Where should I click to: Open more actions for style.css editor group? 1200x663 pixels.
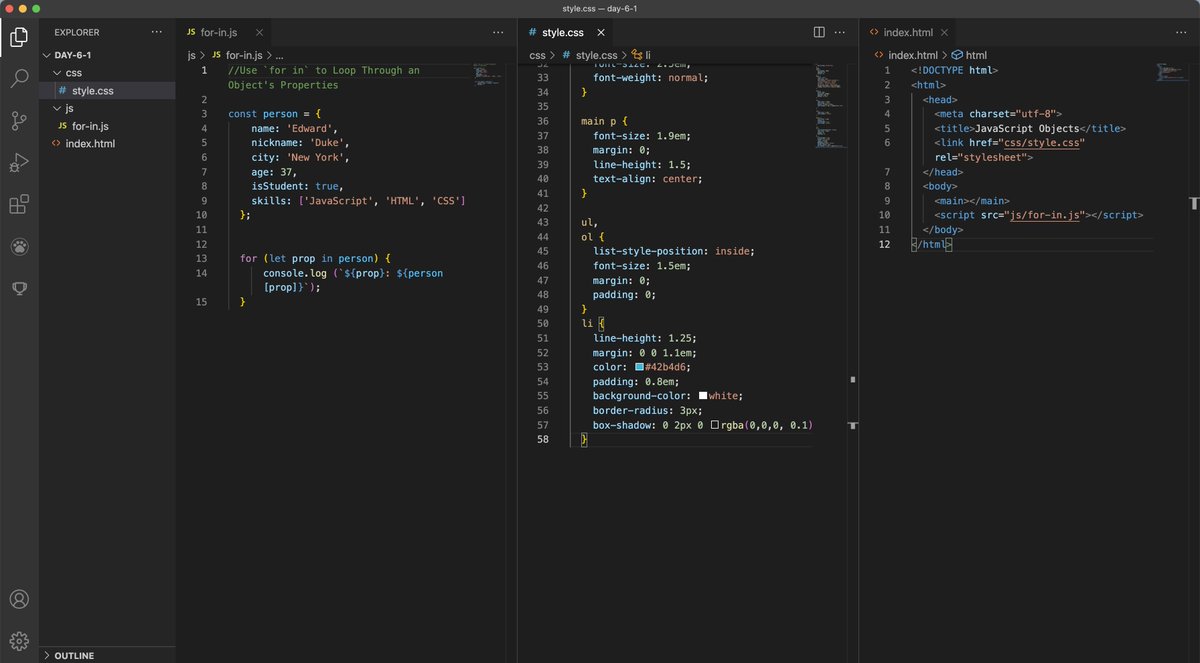840,32
